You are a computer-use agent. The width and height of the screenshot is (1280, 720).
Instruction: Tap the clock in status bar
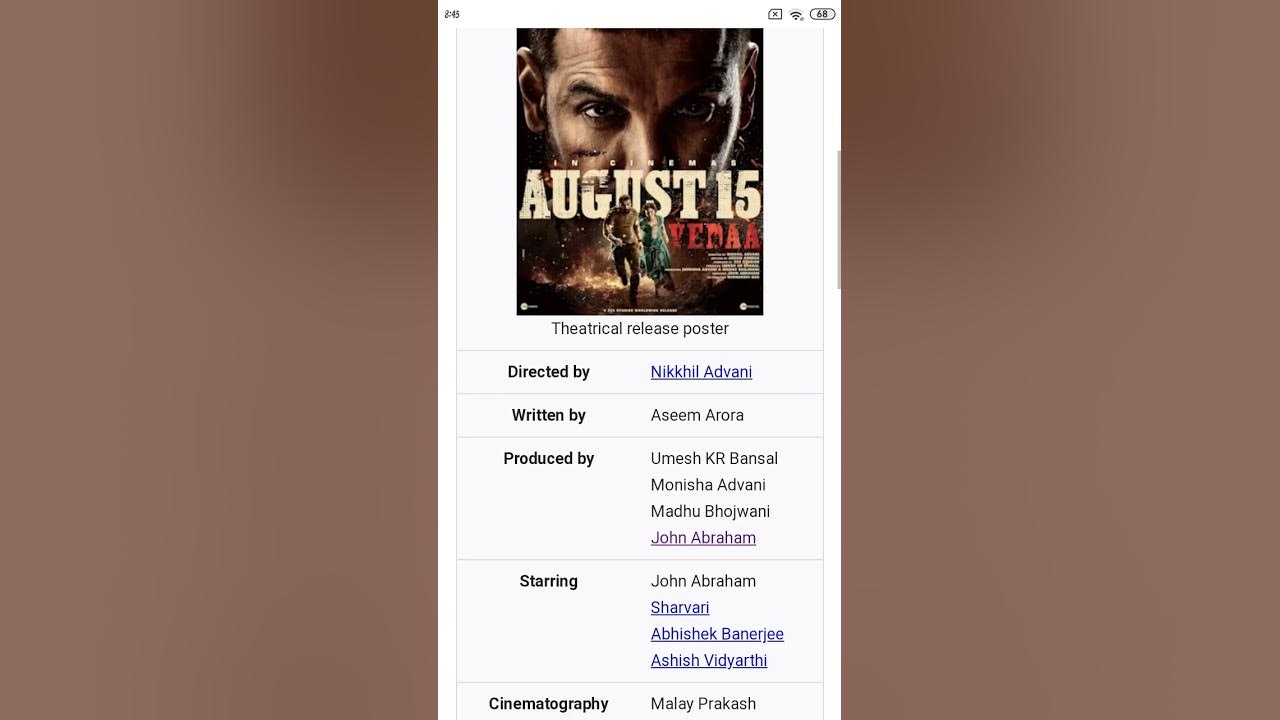[452, 14]
